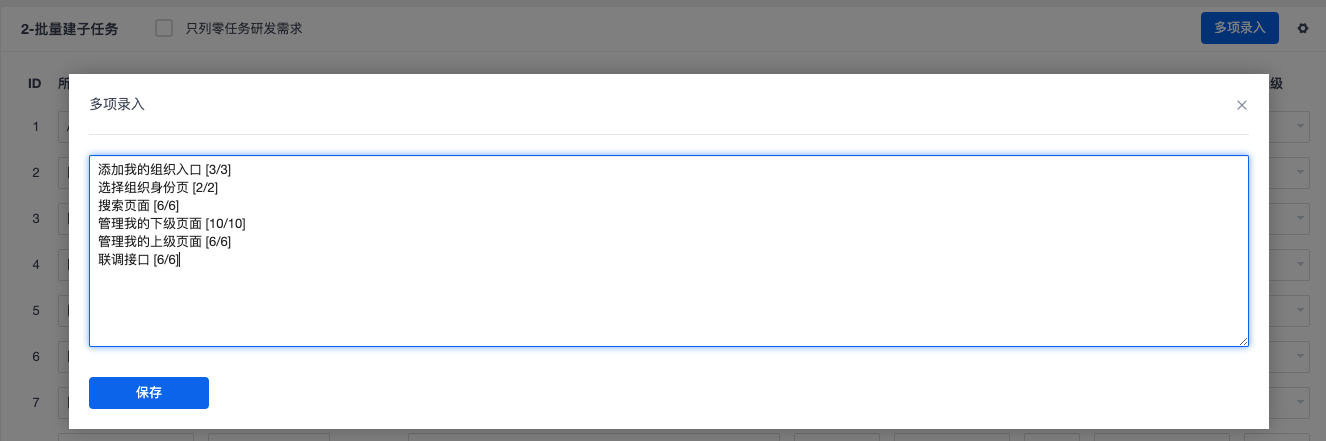
Task: Expand row 4 dropdown arrow at right
Action: click(1301, 265)
